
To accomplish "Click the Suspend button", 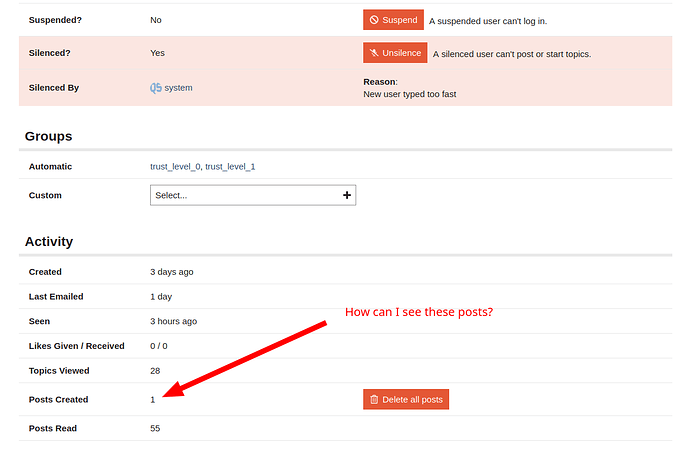I will point(393,20).
